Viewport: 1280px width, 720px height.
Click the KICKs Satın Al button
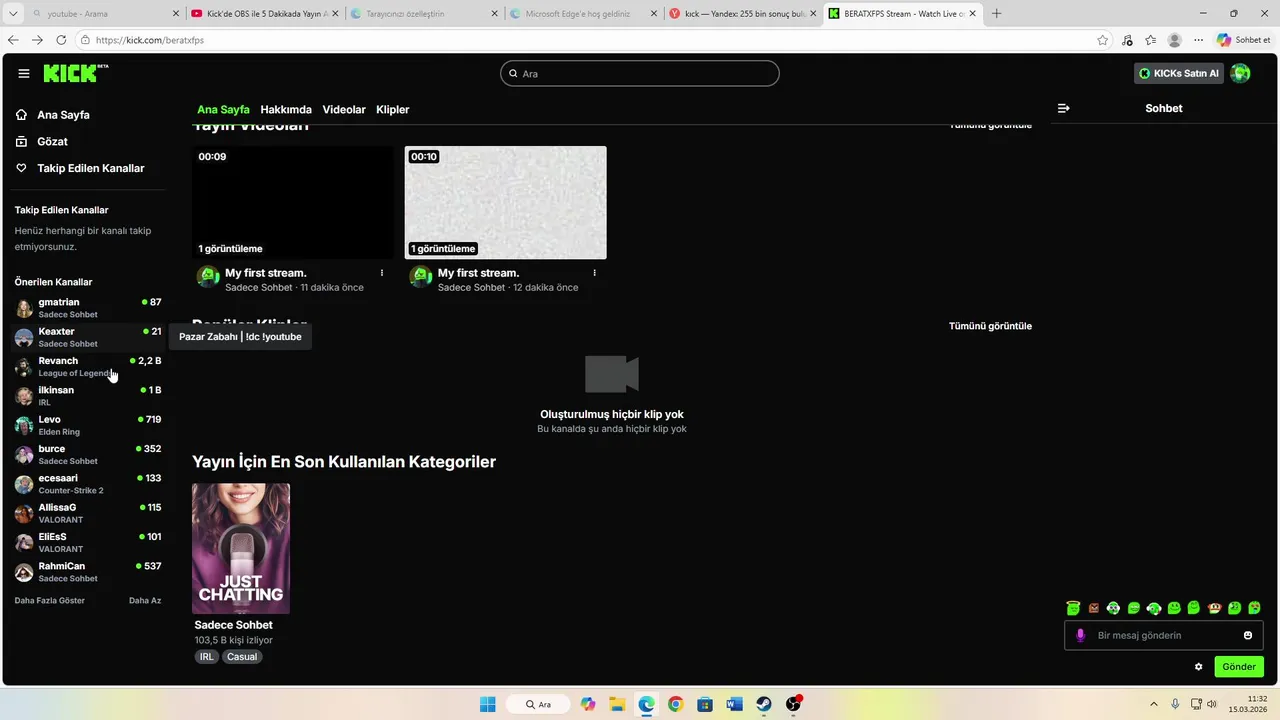pyautogui.click(x=1179, y=73)
